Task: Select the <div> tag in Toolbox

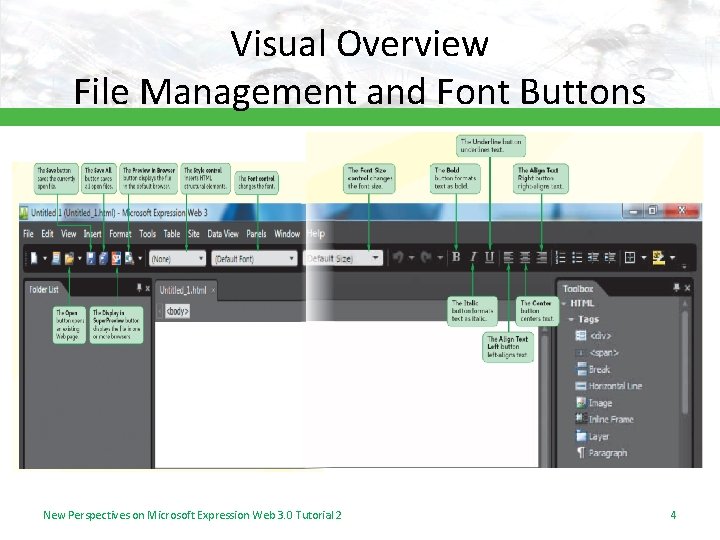Action: point(593,336)
